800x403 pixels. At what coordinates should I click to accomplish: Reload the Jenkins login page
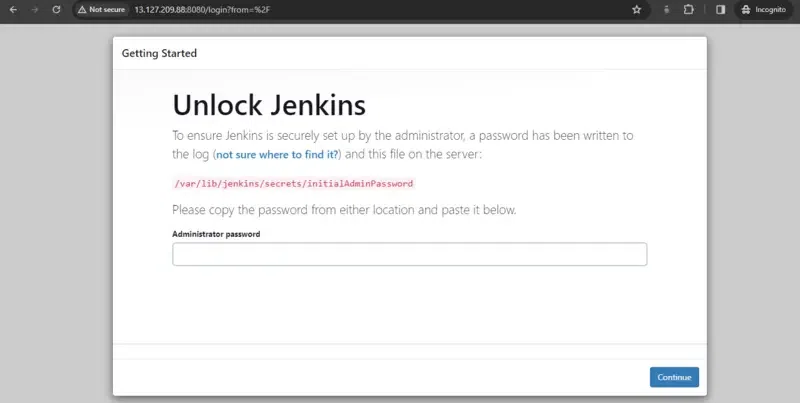click(x=55, y=9)
